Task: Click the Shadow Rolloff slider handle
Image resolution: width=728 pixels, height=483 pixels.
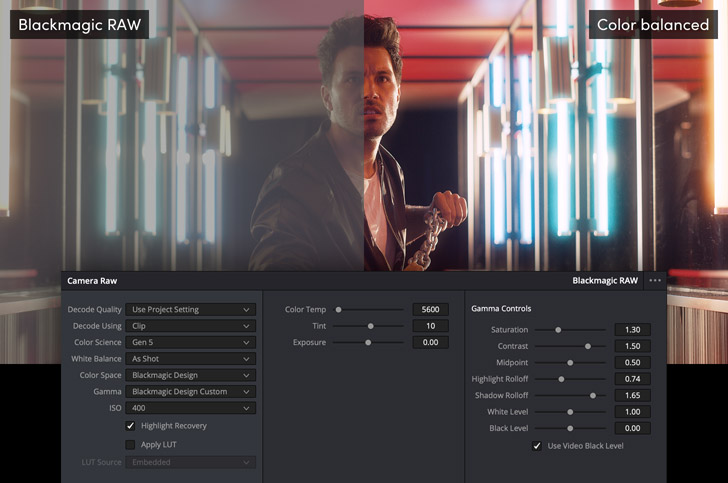Action: pyautogui.click(x=593, y=395)
